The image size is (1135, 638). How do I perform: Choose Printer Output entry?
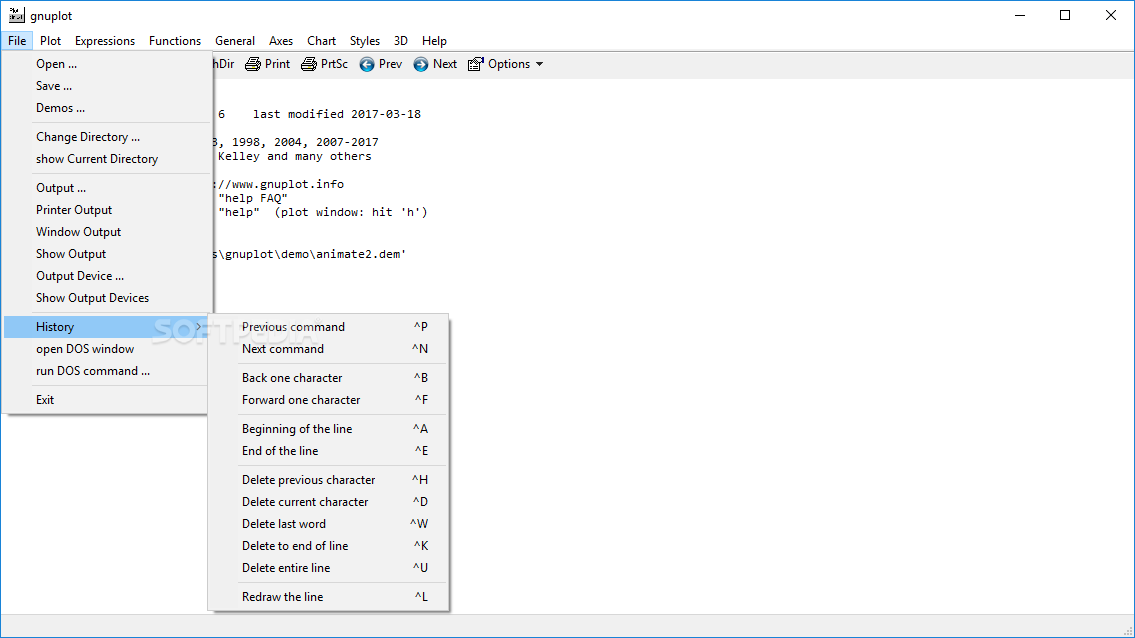(x=107, y=210)
